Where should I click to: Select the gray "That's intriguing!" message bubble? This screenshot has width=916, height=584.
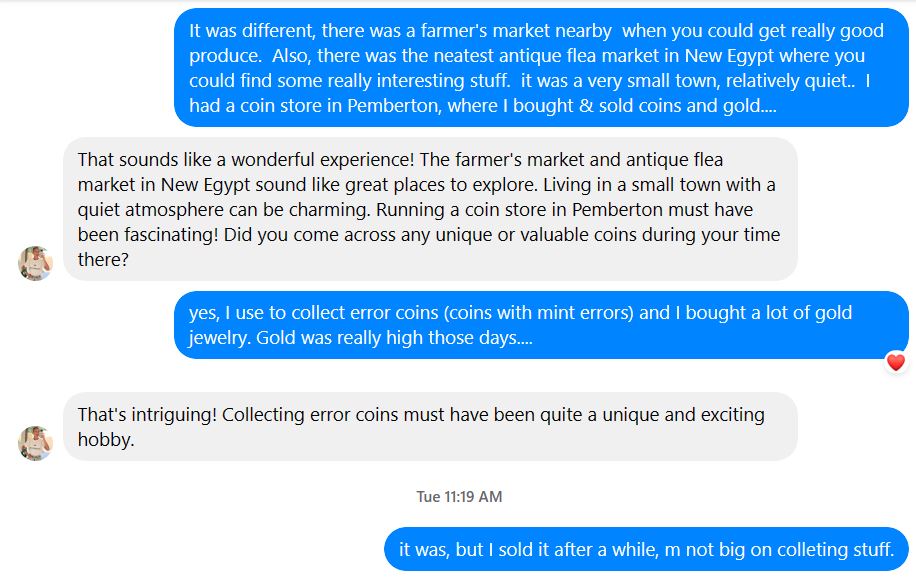[x=430, y=426]
